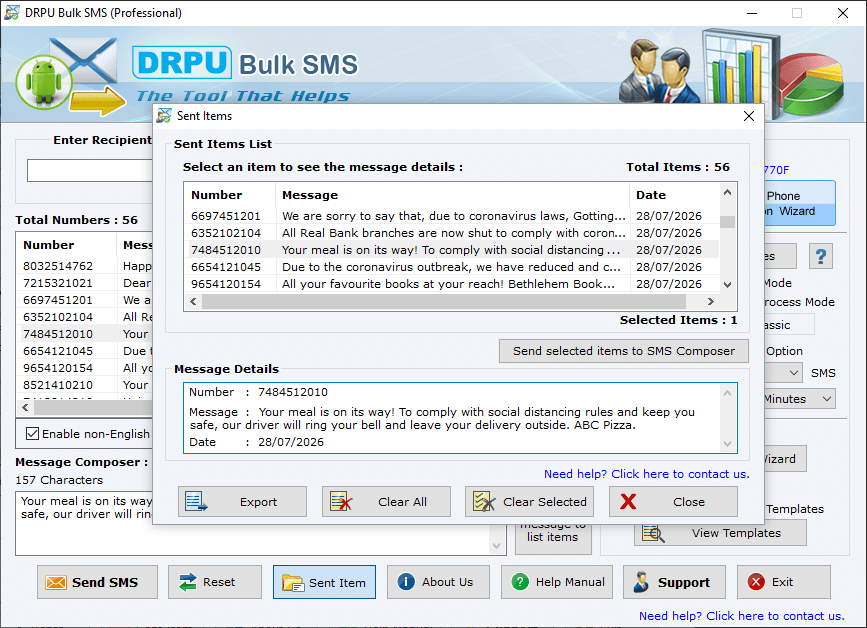
Task: Click the Support person icon
Action: pyautogui.click(x=641, y=582)
